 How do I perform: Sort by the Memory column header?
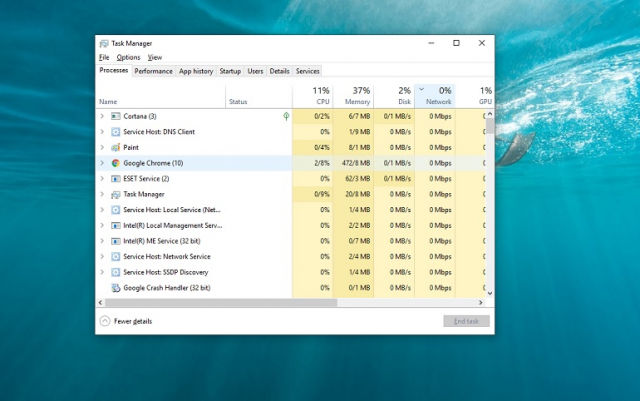(x=353, y=96)
